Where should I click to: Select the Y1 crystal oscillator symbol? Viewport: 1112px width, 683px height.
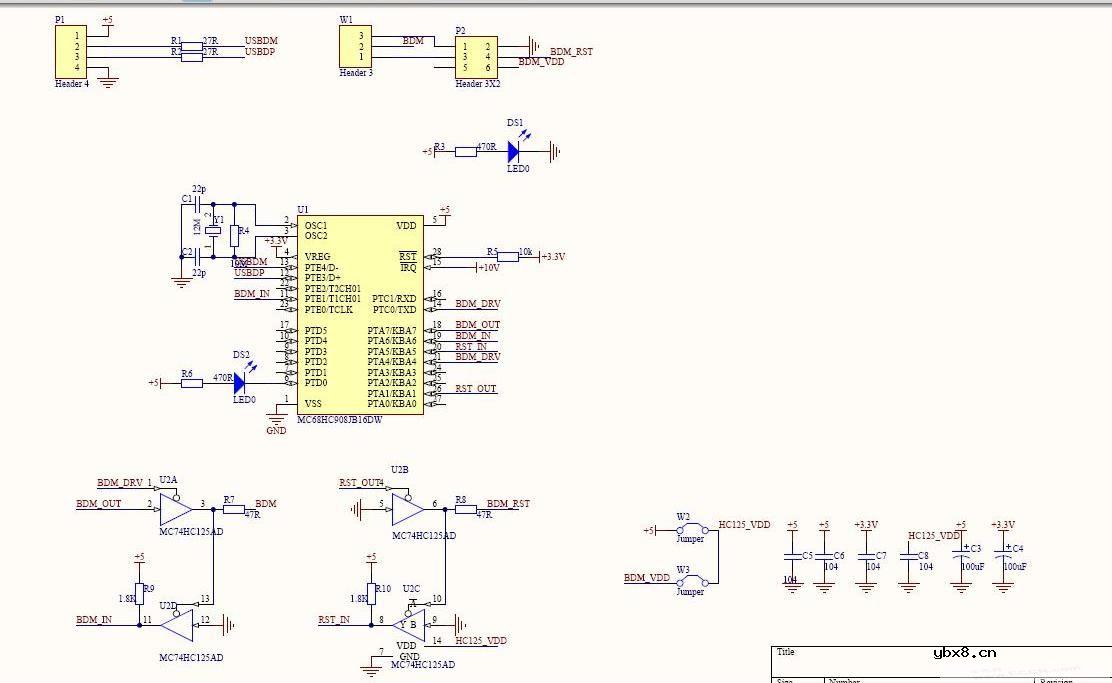point(212,233)
